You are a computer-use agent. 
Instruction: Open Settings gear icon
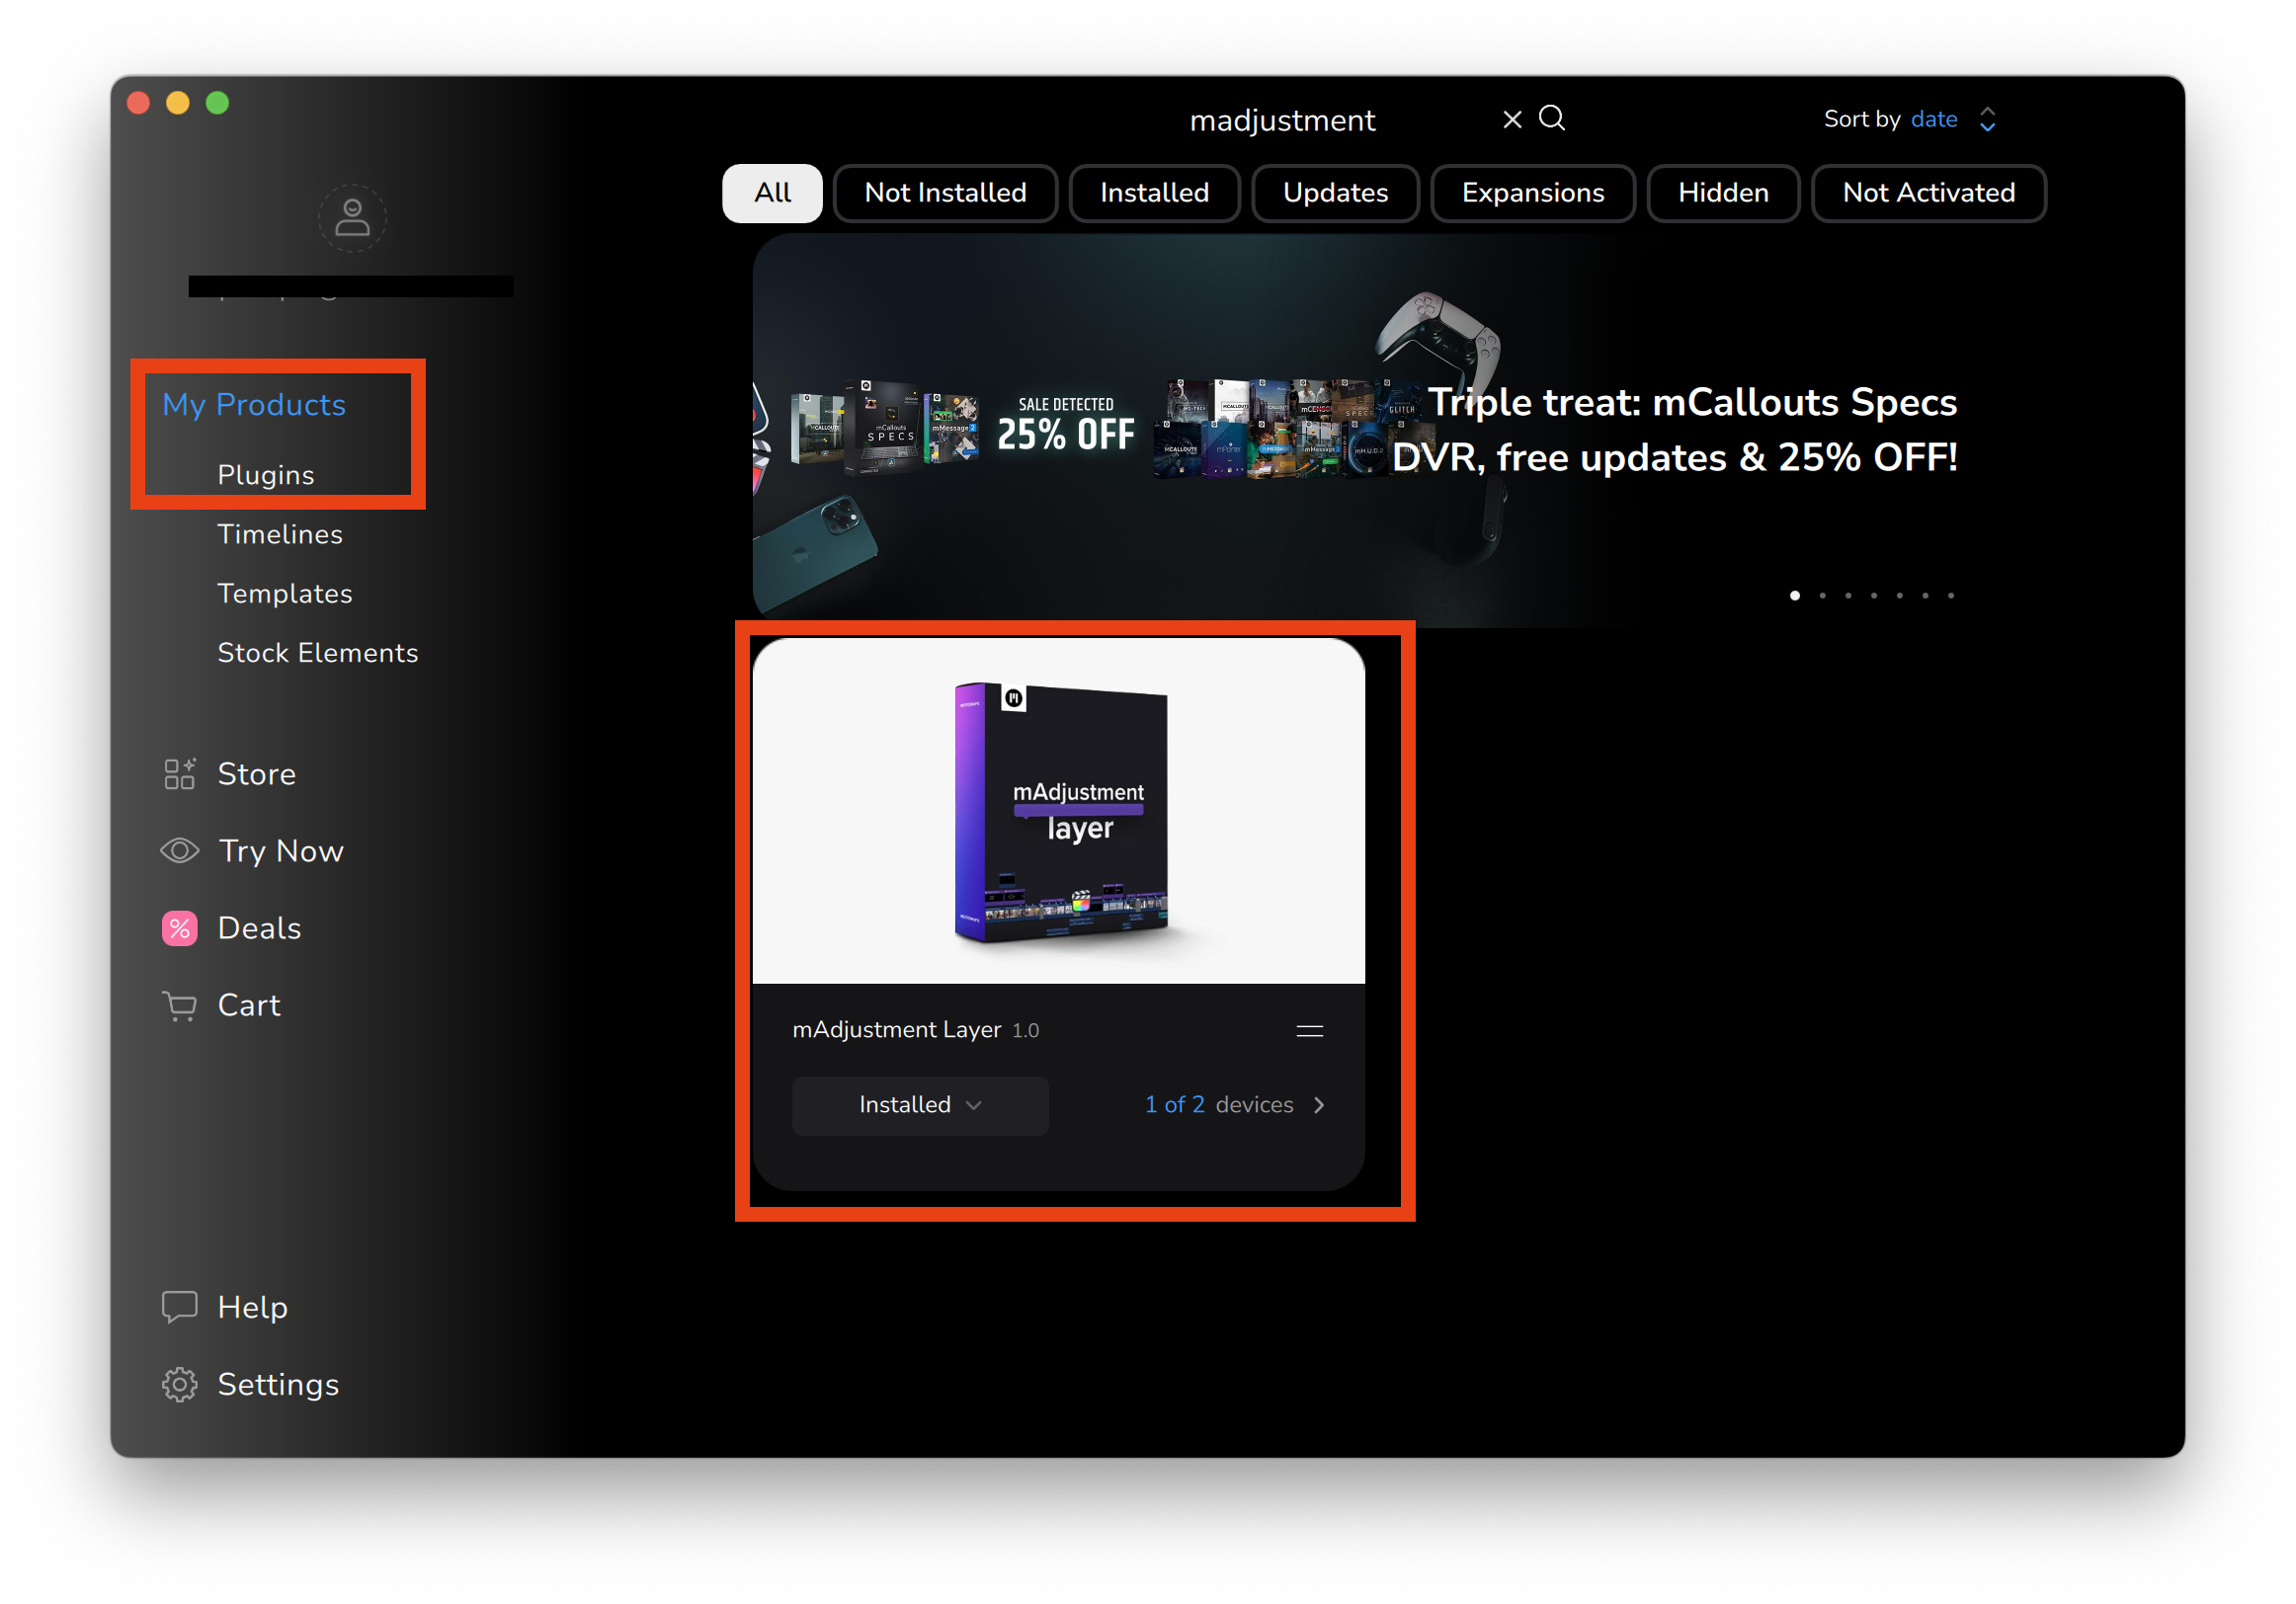(180, 1384)
